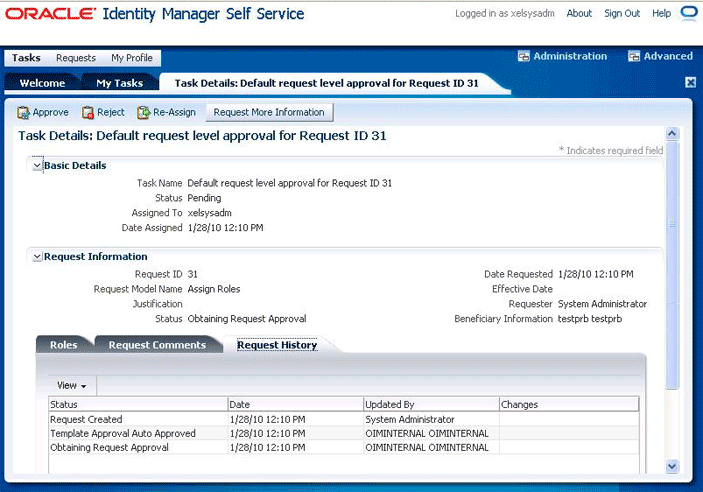This screenshot has width=703, height=492.
Task: Click the Updated By column header
Action: click(431, 405)
